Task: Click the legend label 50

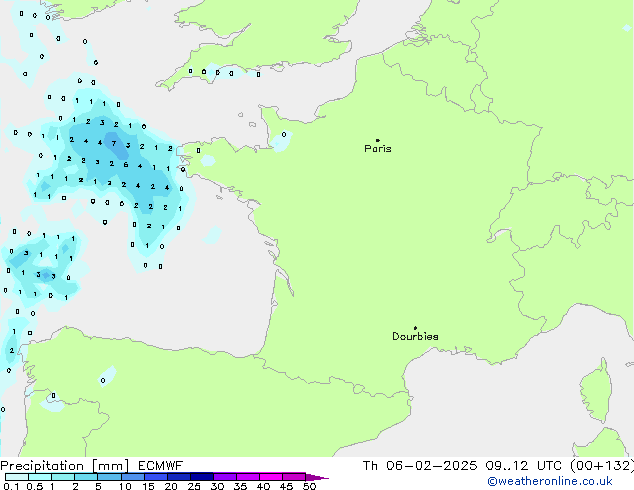Action: 309,486
